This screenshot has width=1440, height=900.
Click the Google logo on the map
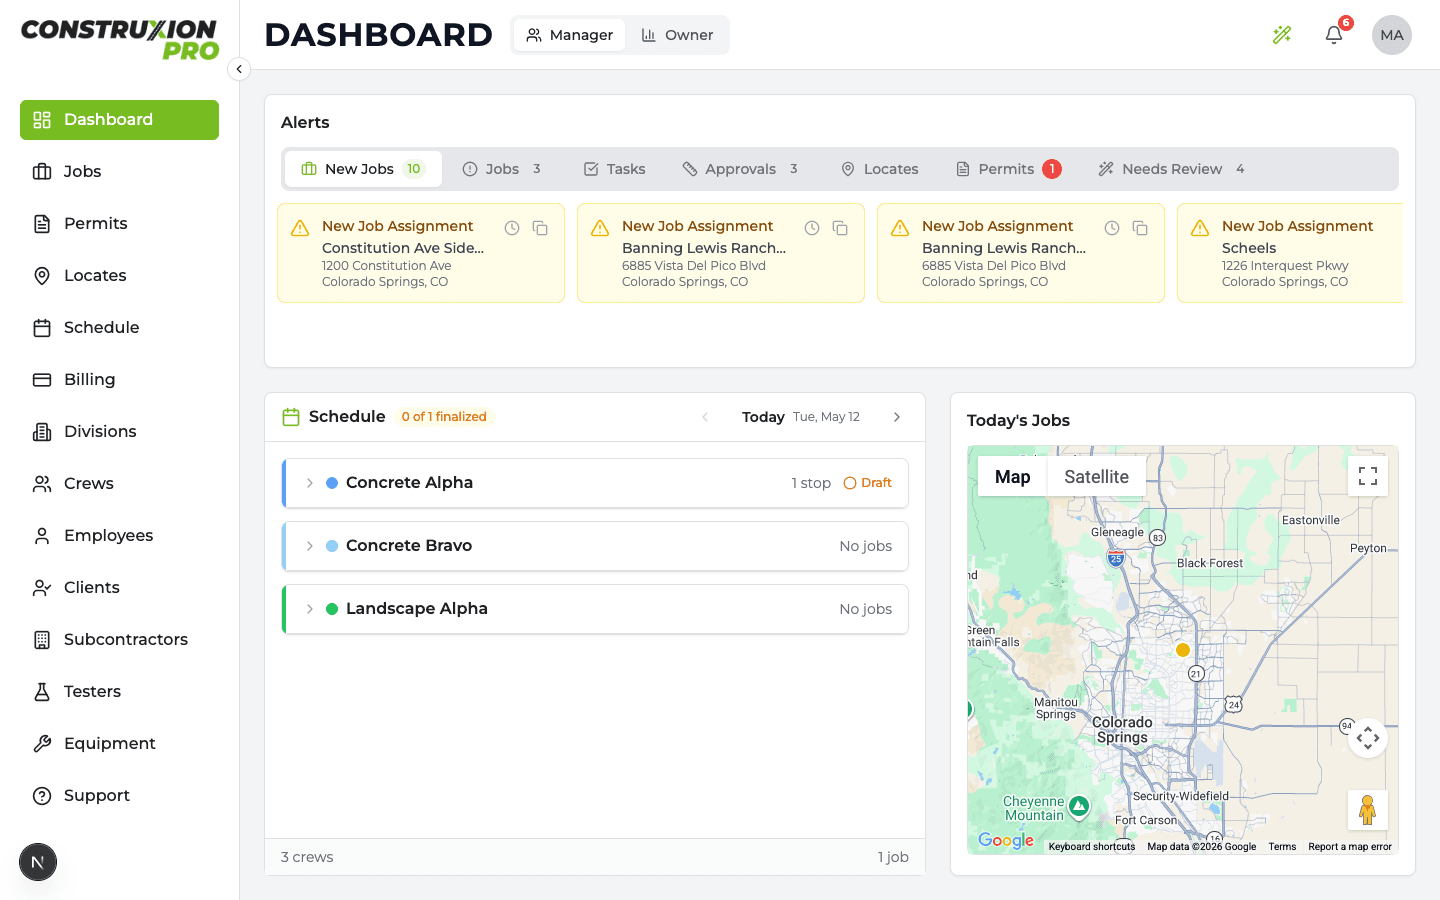[x=1006, y=841]
